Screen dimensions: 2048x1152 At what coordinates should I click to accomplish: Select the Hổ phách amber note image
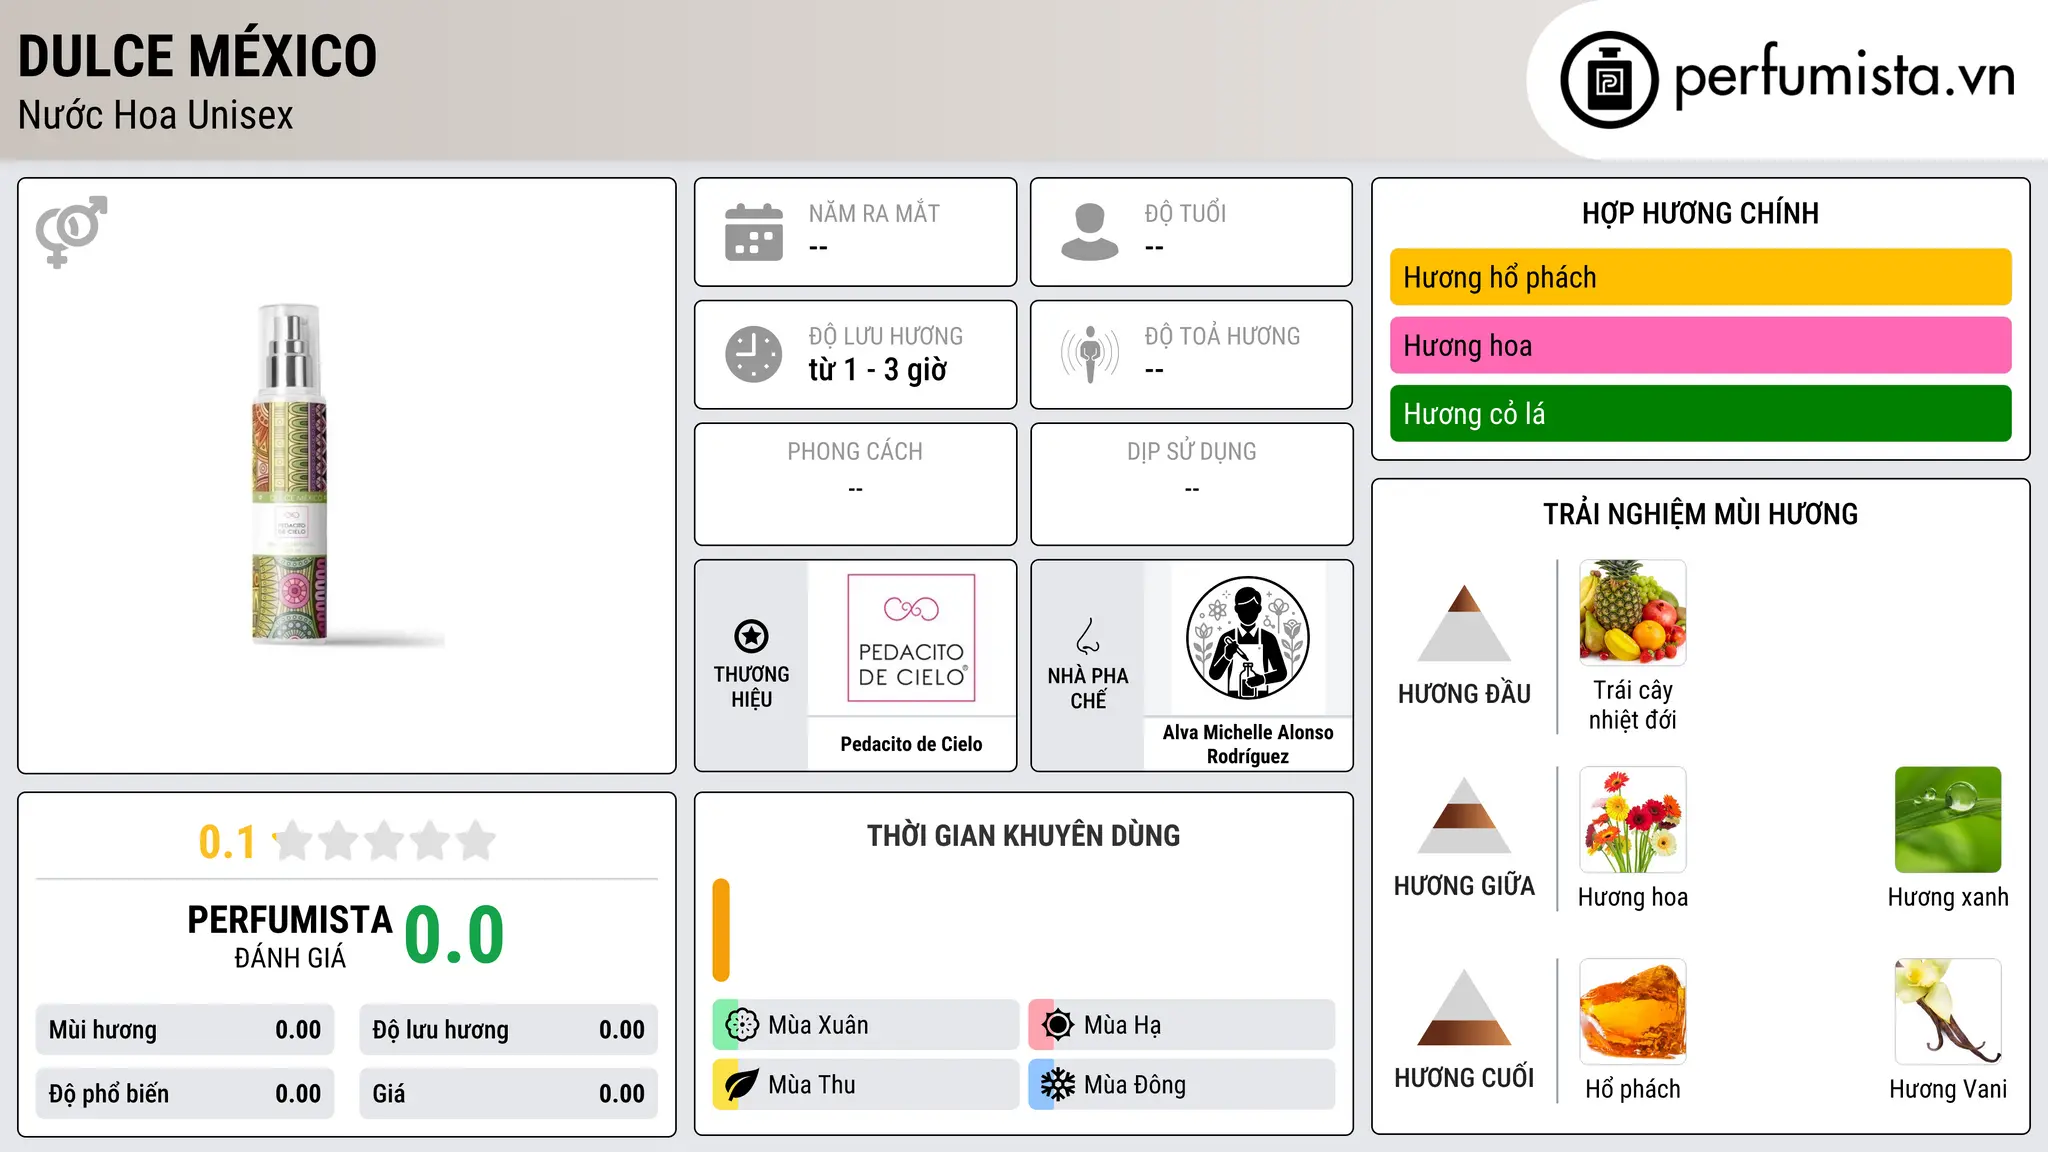click(1633, 1012)
